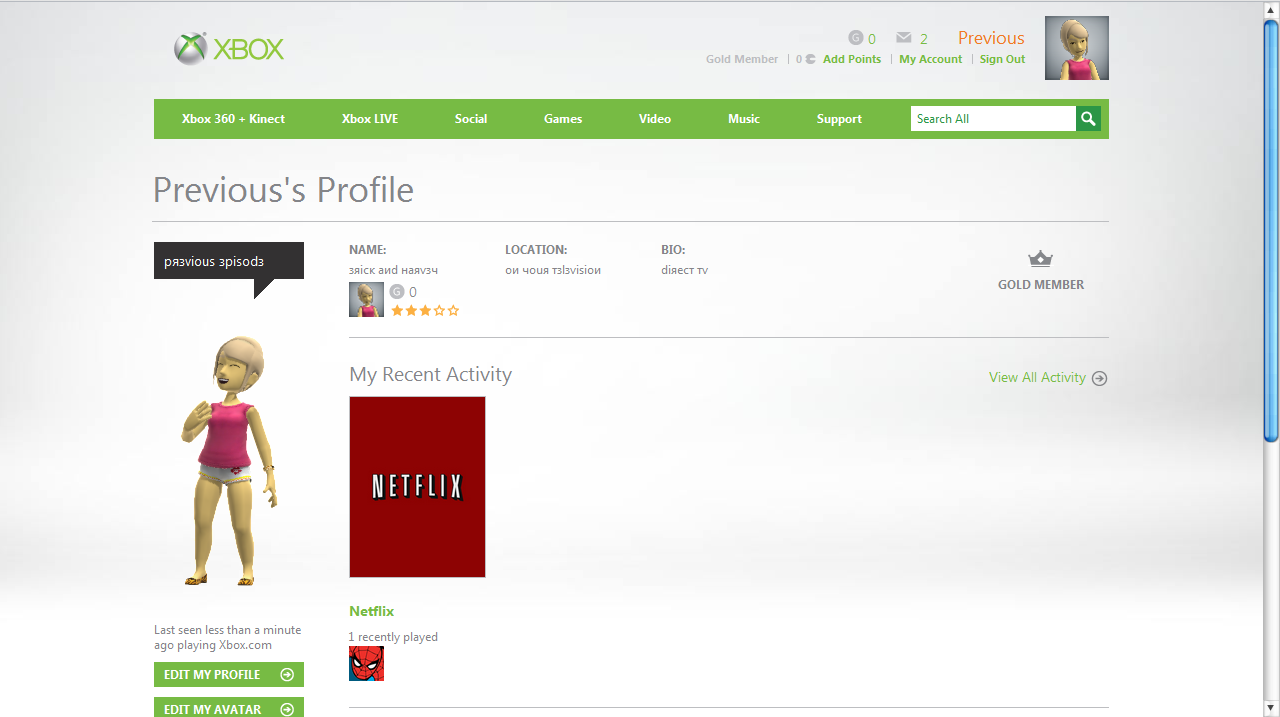This screenshot has height=717, width=1280.
Task: Click the Sign Out link
Action: (1002, 59)
